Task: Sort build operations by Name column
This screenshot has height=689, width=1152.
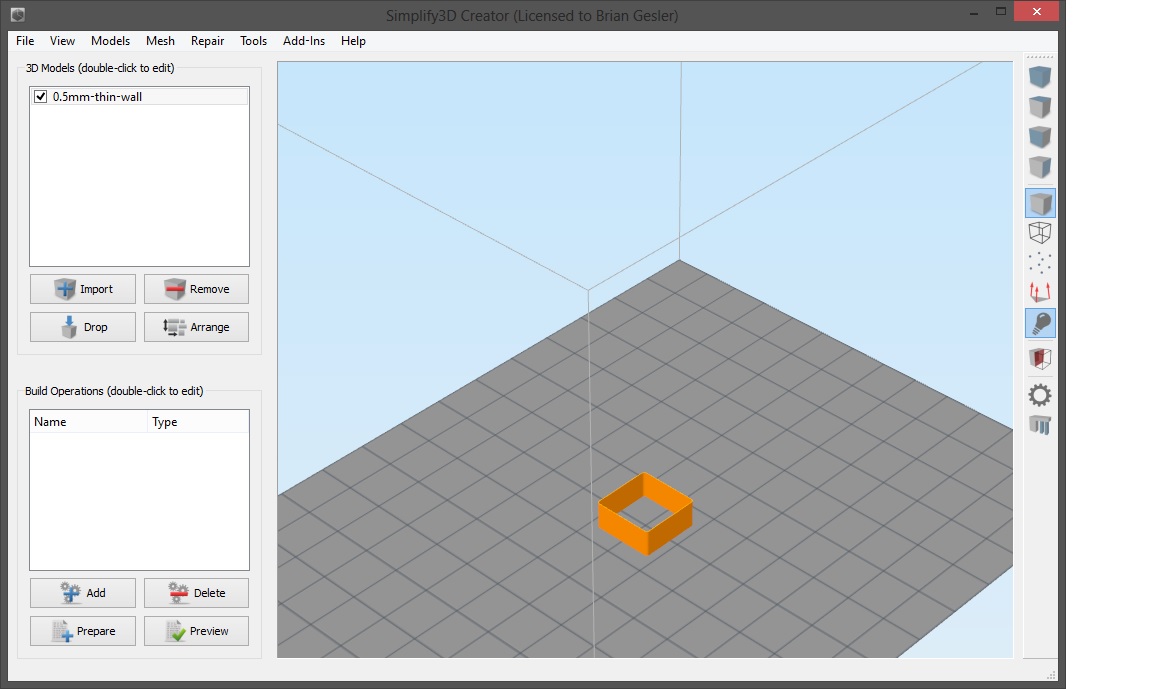Action: click(x=89, y=422)
